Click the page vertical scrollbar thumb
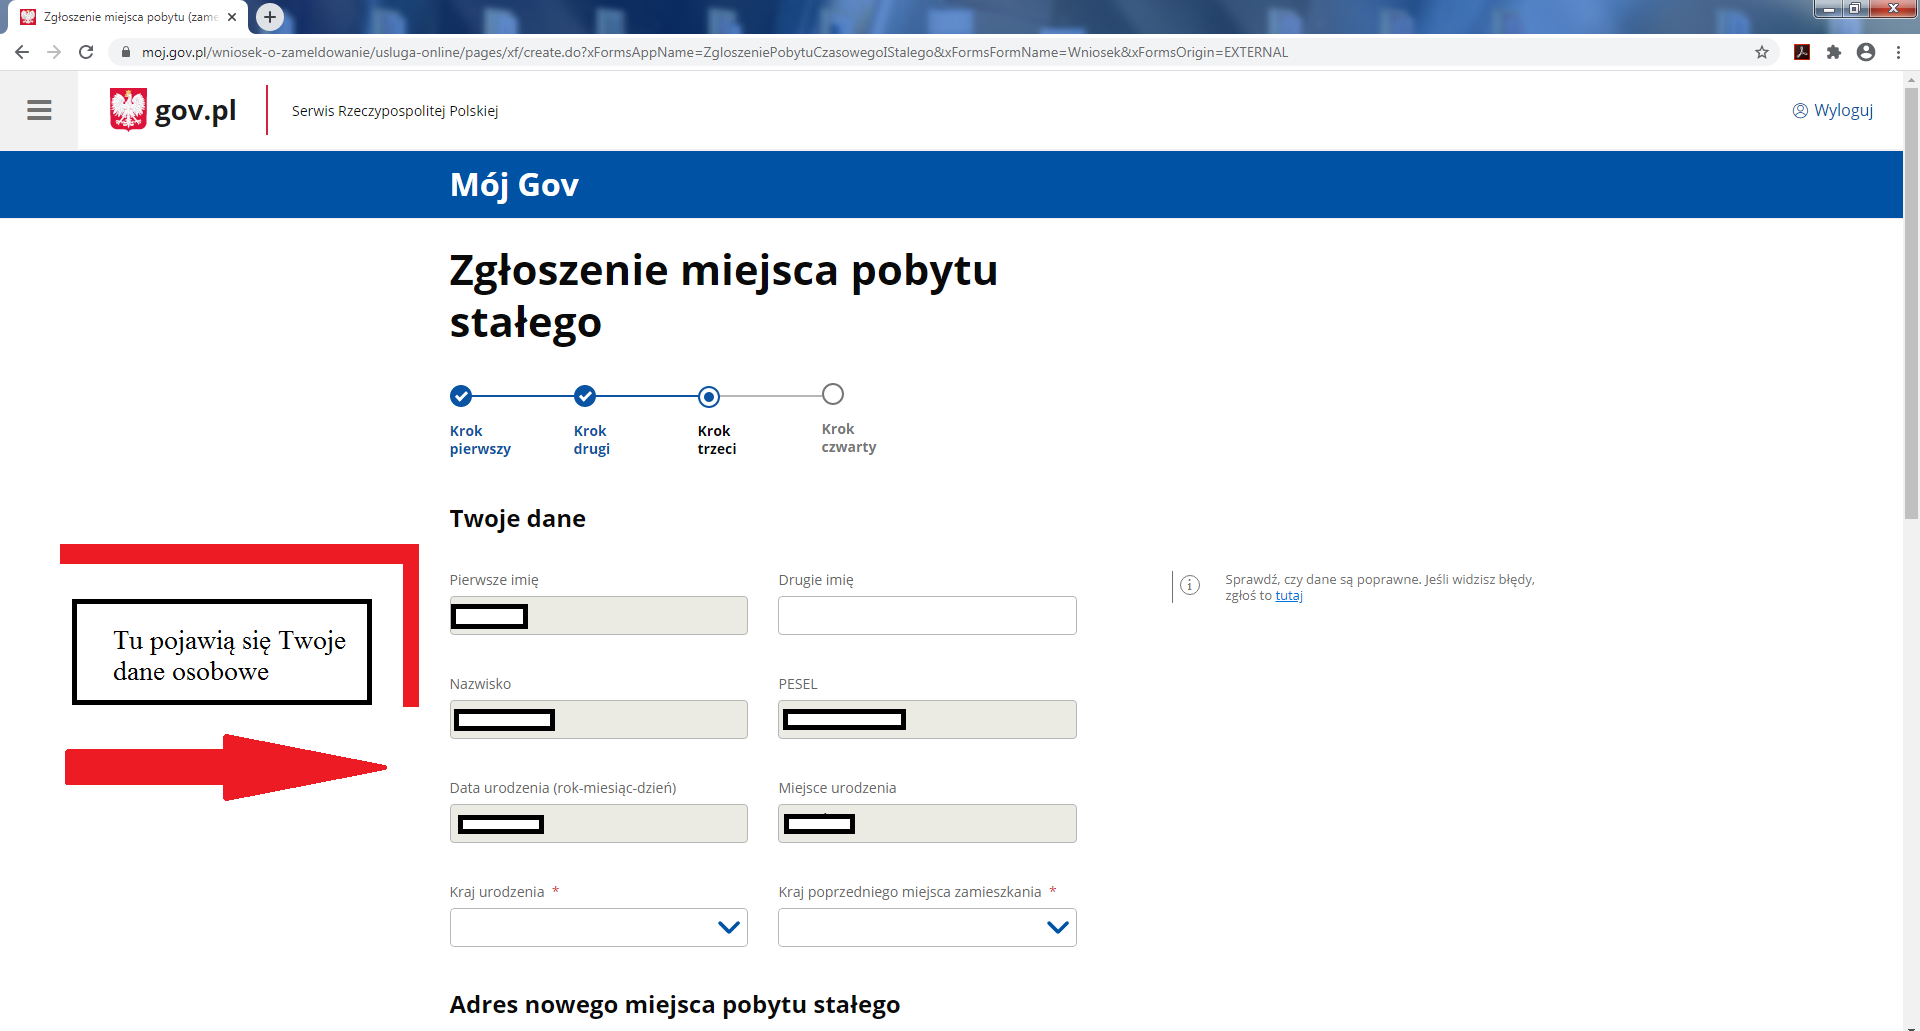 tap(1911, 303)
